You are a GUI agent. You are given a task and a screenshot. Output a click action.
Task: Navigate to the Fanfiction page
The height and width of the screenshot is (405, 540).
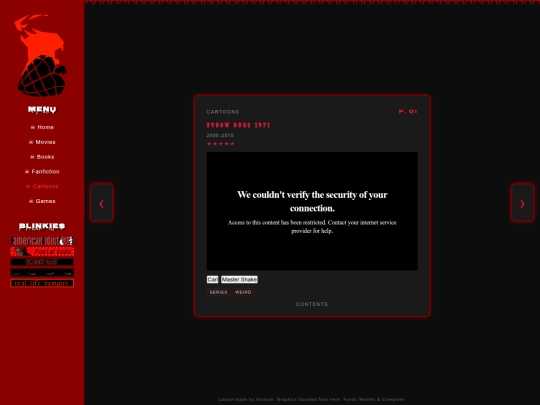pyautogui.click(x=42, y=172)
